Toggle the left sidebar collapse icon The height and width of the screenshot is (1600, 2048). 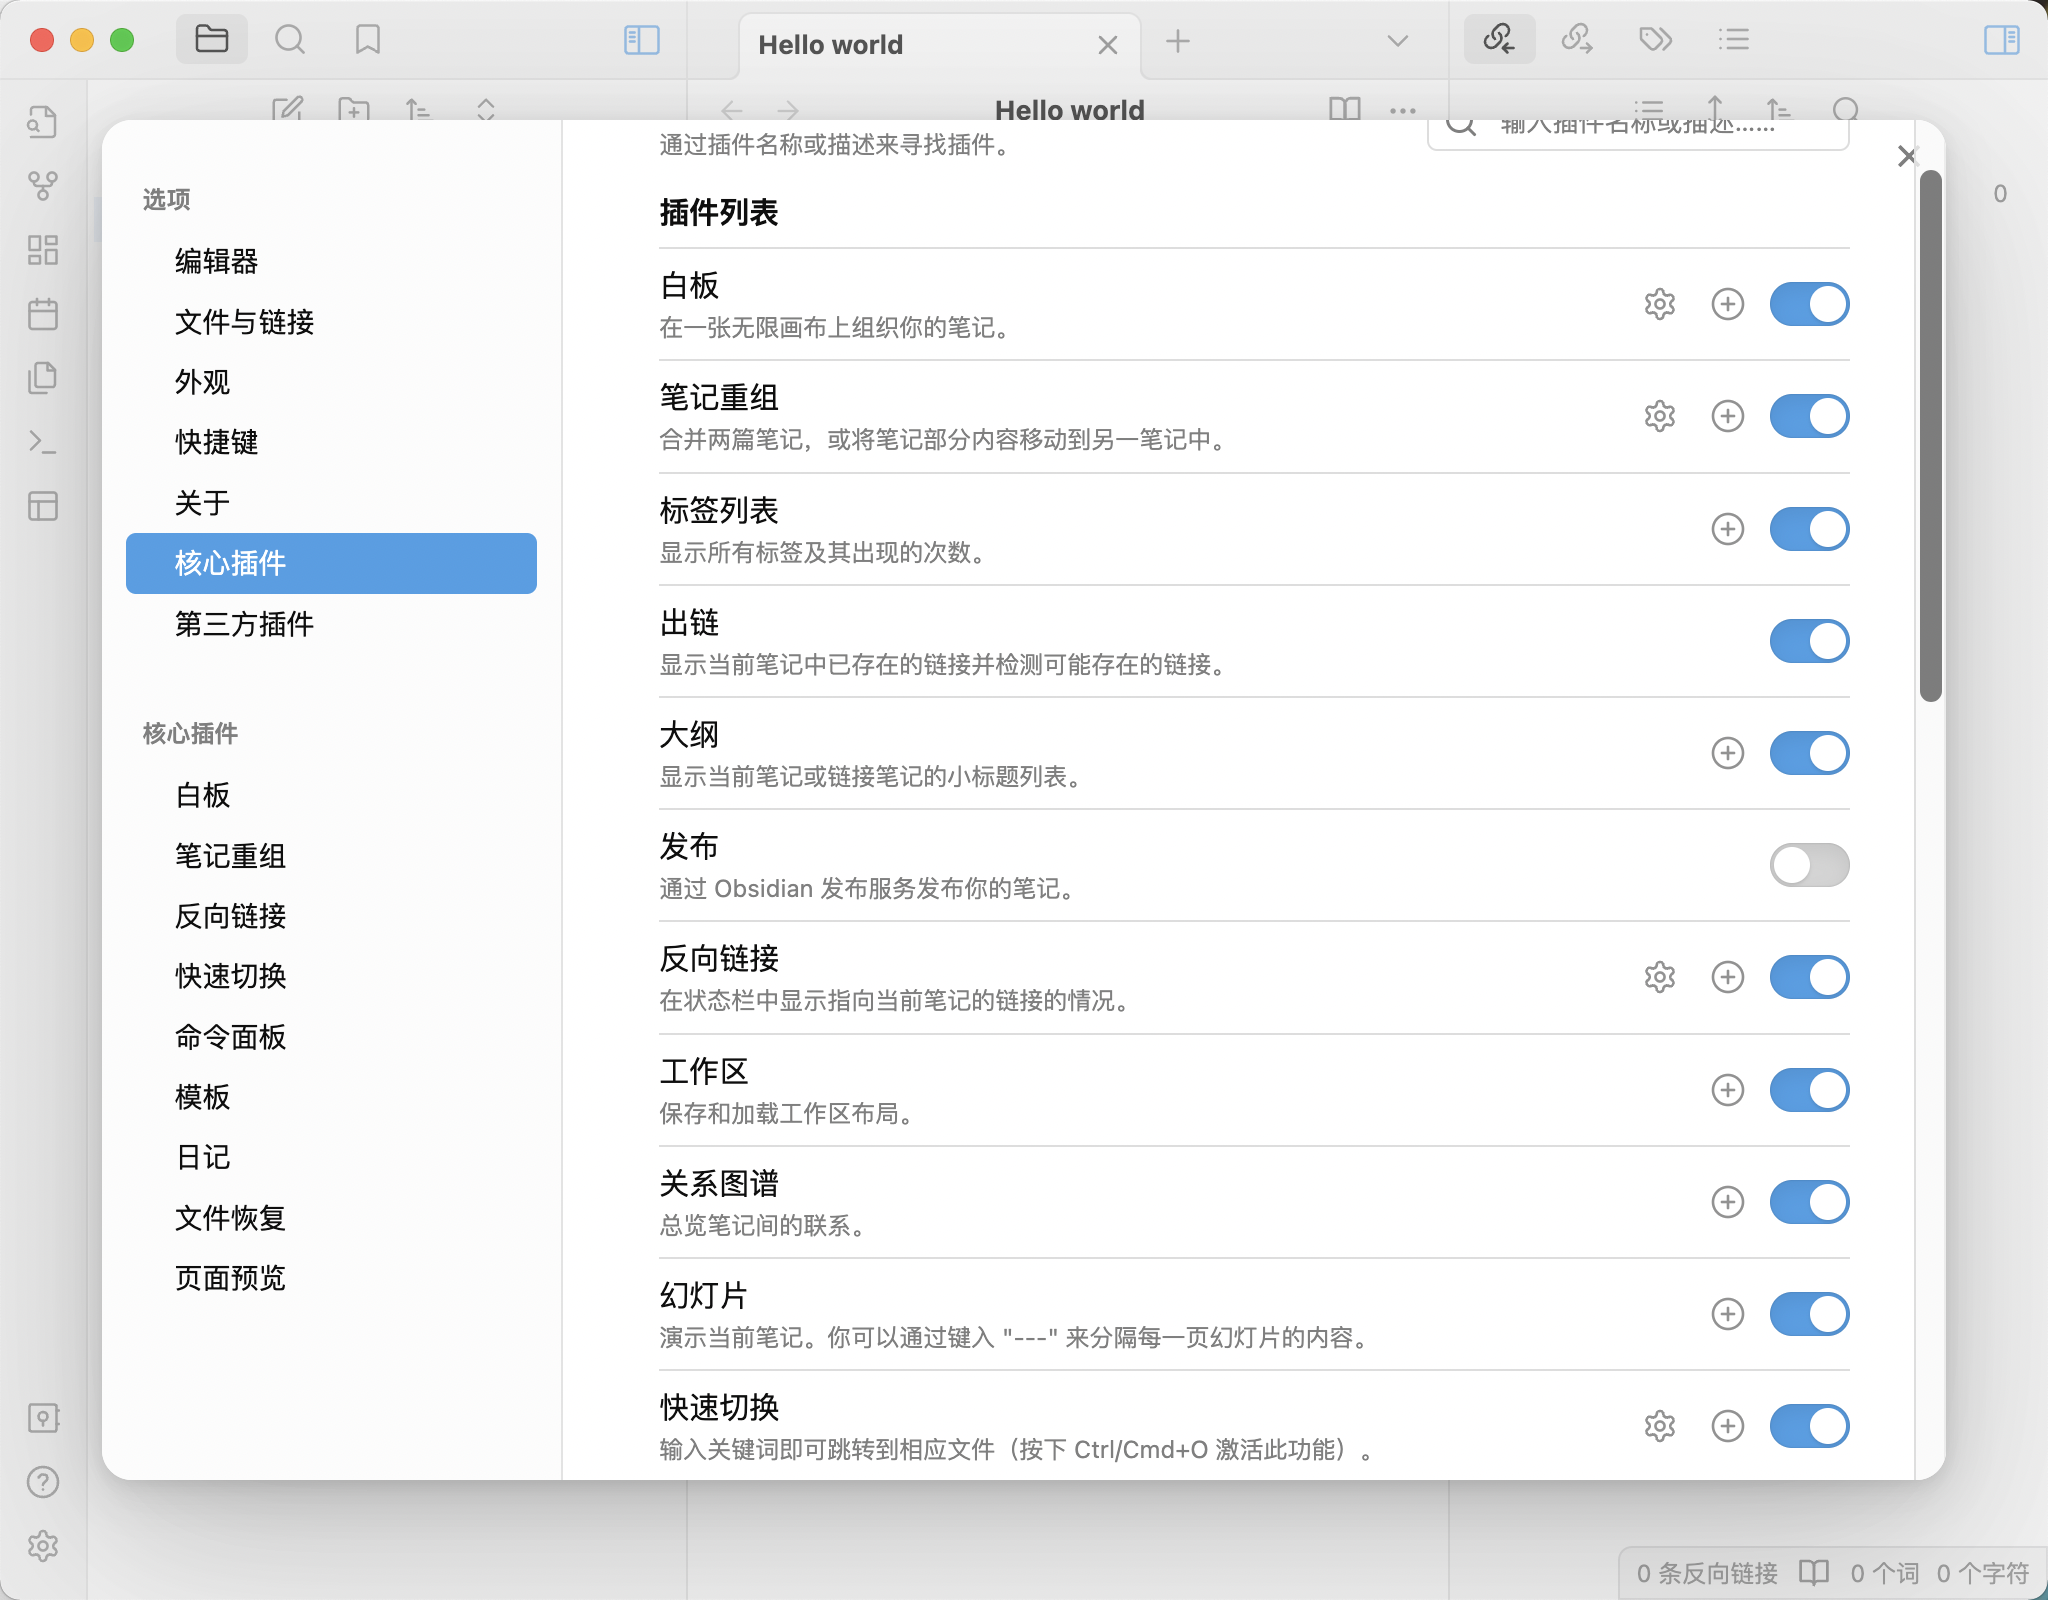point(641,40)
